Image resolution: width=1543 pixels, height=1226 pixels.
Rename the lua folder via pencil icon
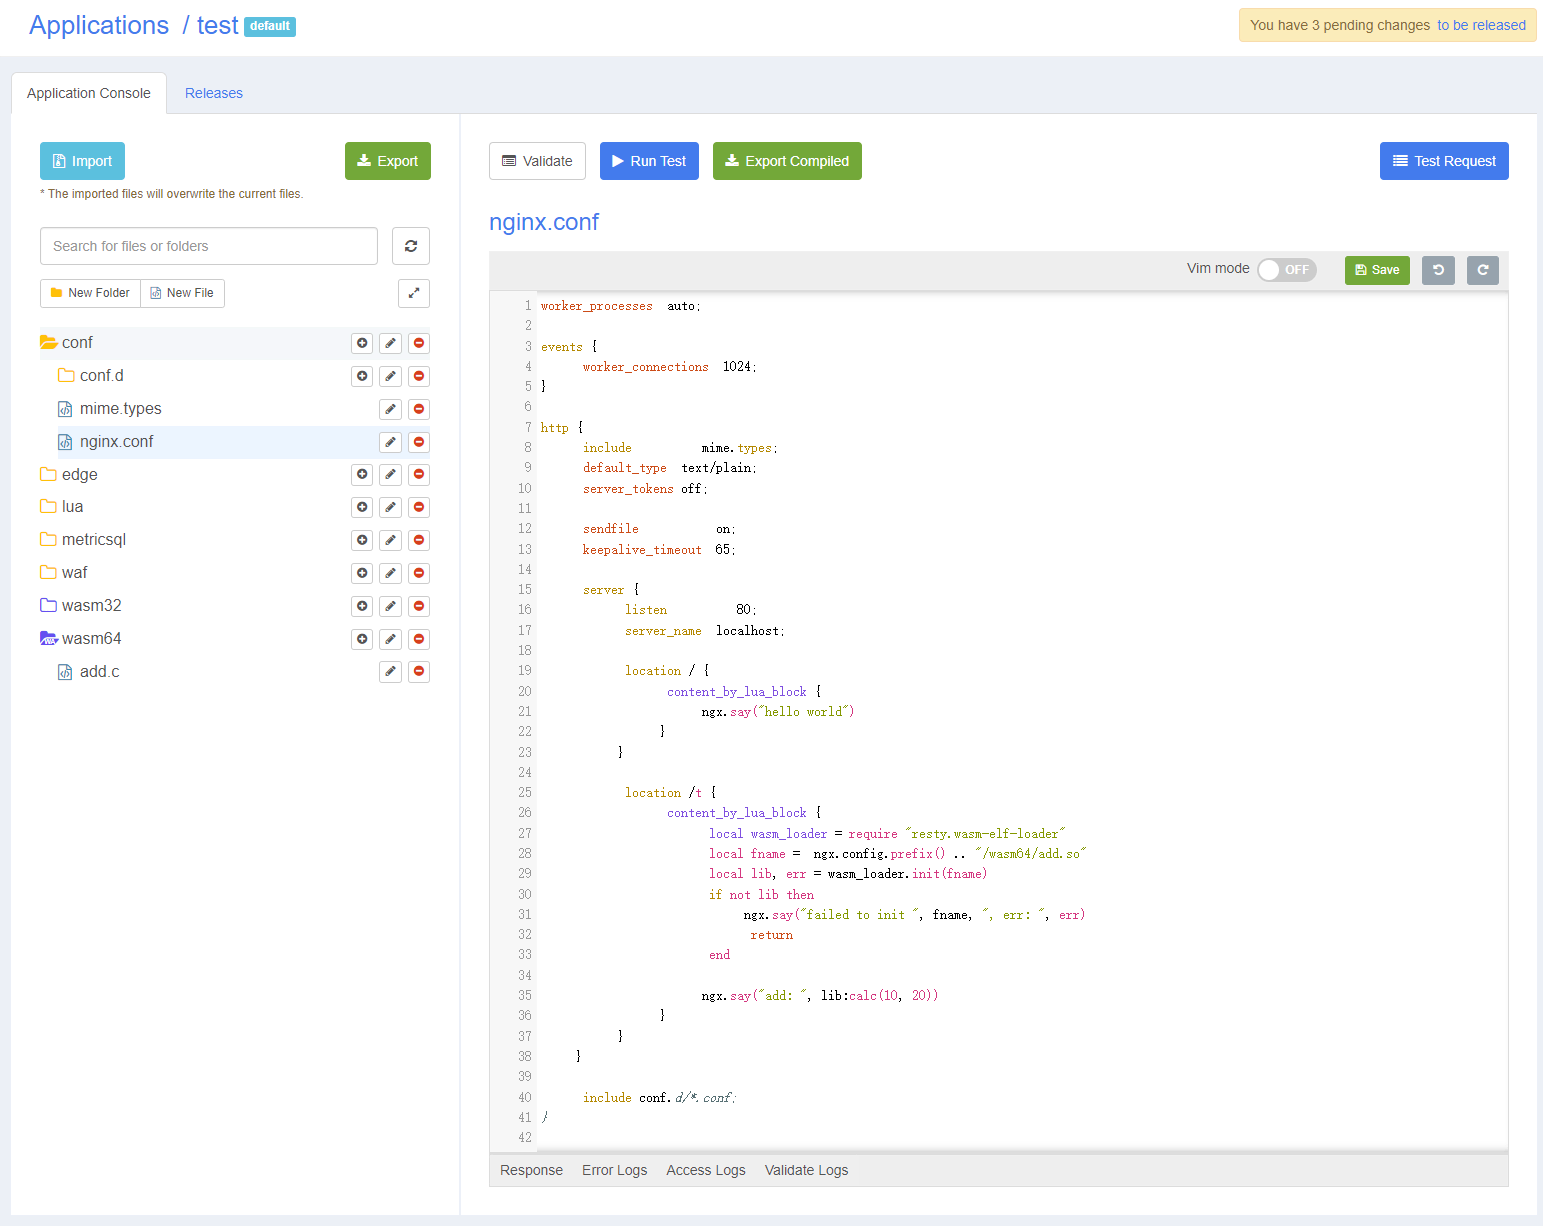point(391,507)
